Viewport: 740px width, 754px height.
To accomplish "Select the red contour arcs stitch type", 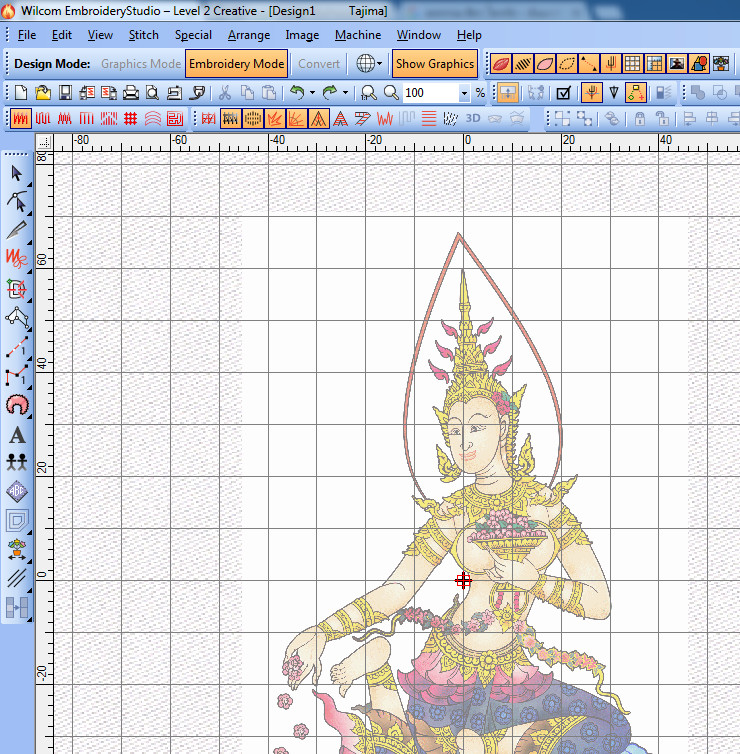I will point(153,118).
